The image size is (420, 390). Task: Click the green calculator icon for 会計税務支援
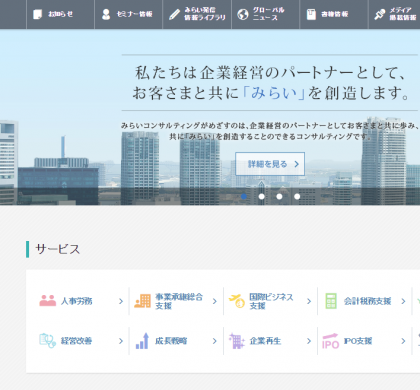click(x=331, y=301)
